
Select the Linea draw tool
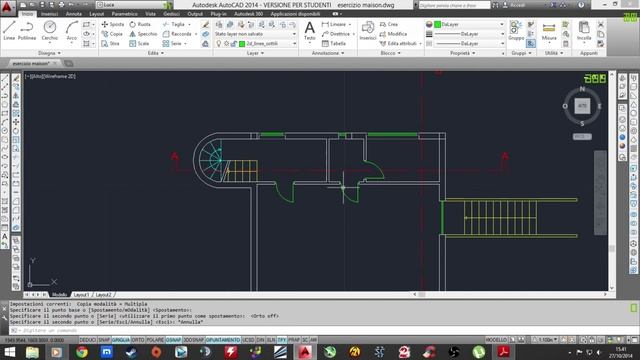(9, 31)
